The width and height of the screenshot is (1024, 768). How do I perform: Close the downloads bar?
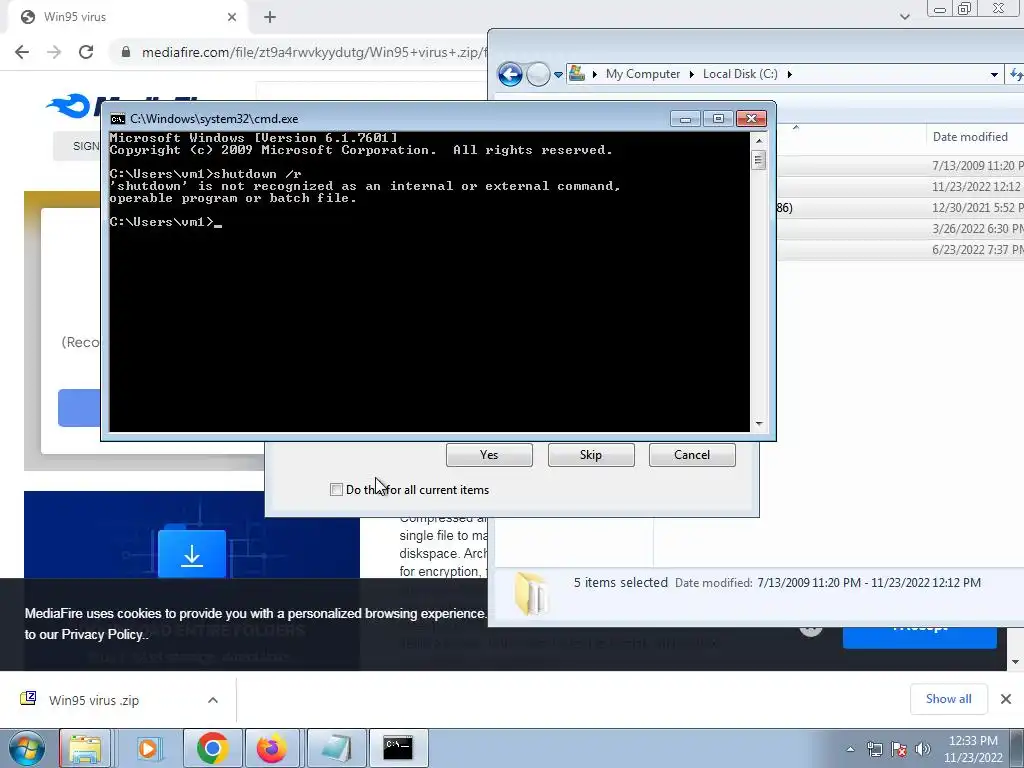click(1006, 699)
